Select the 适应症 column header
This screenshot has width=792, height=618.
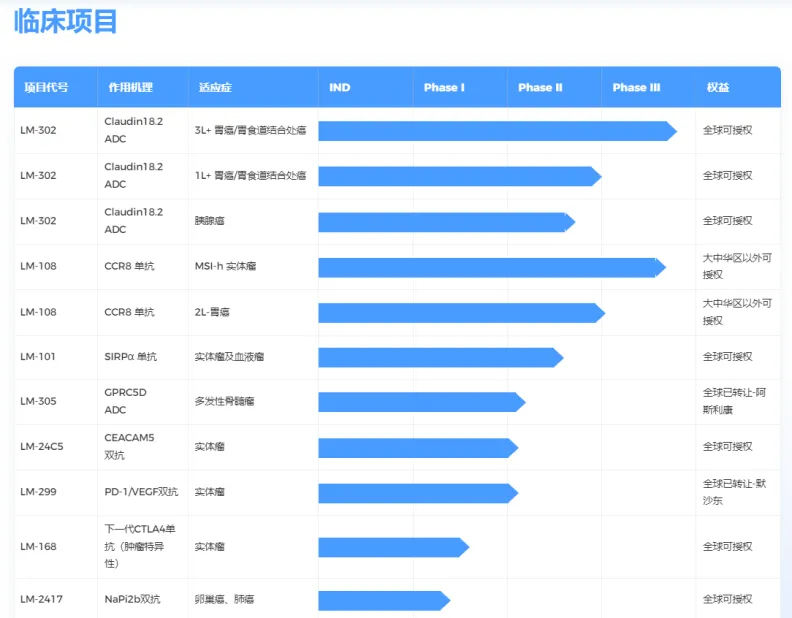pos(215,88)
